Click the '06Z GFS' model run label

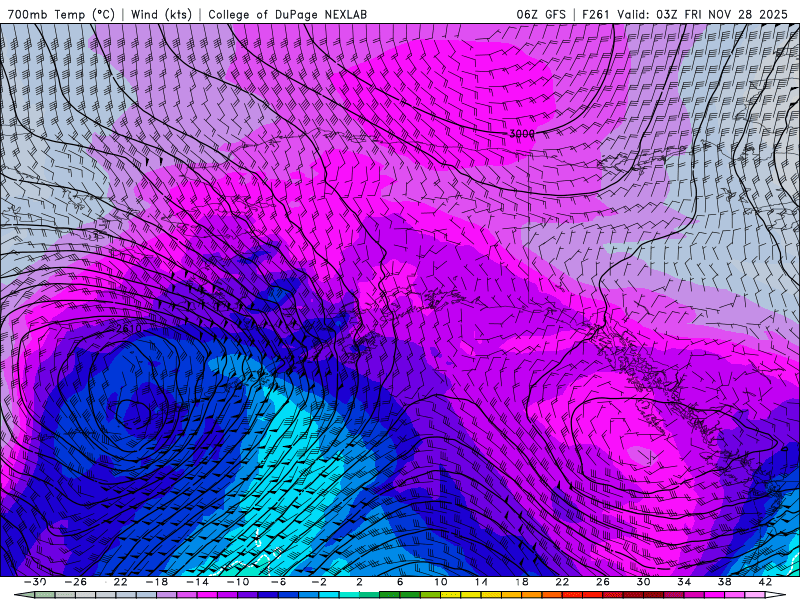(541, 14)
